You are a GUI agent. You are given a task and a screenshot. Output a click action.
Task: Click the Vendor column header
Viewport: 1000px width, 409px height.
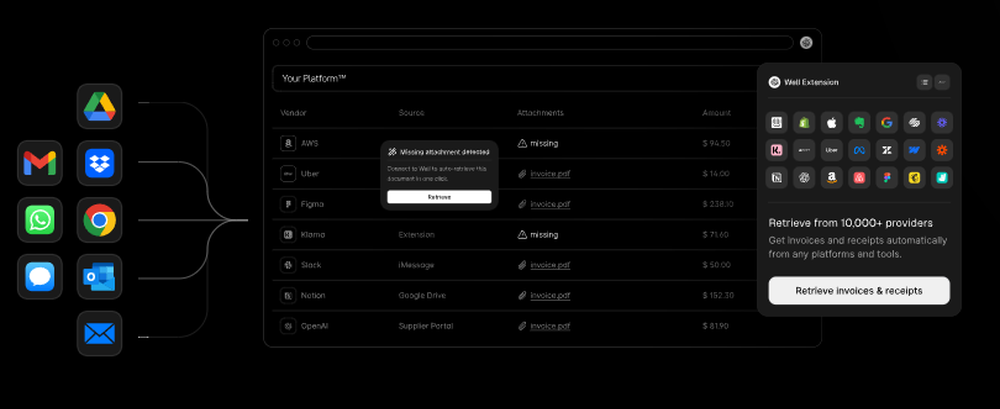[x=293, y=113]
